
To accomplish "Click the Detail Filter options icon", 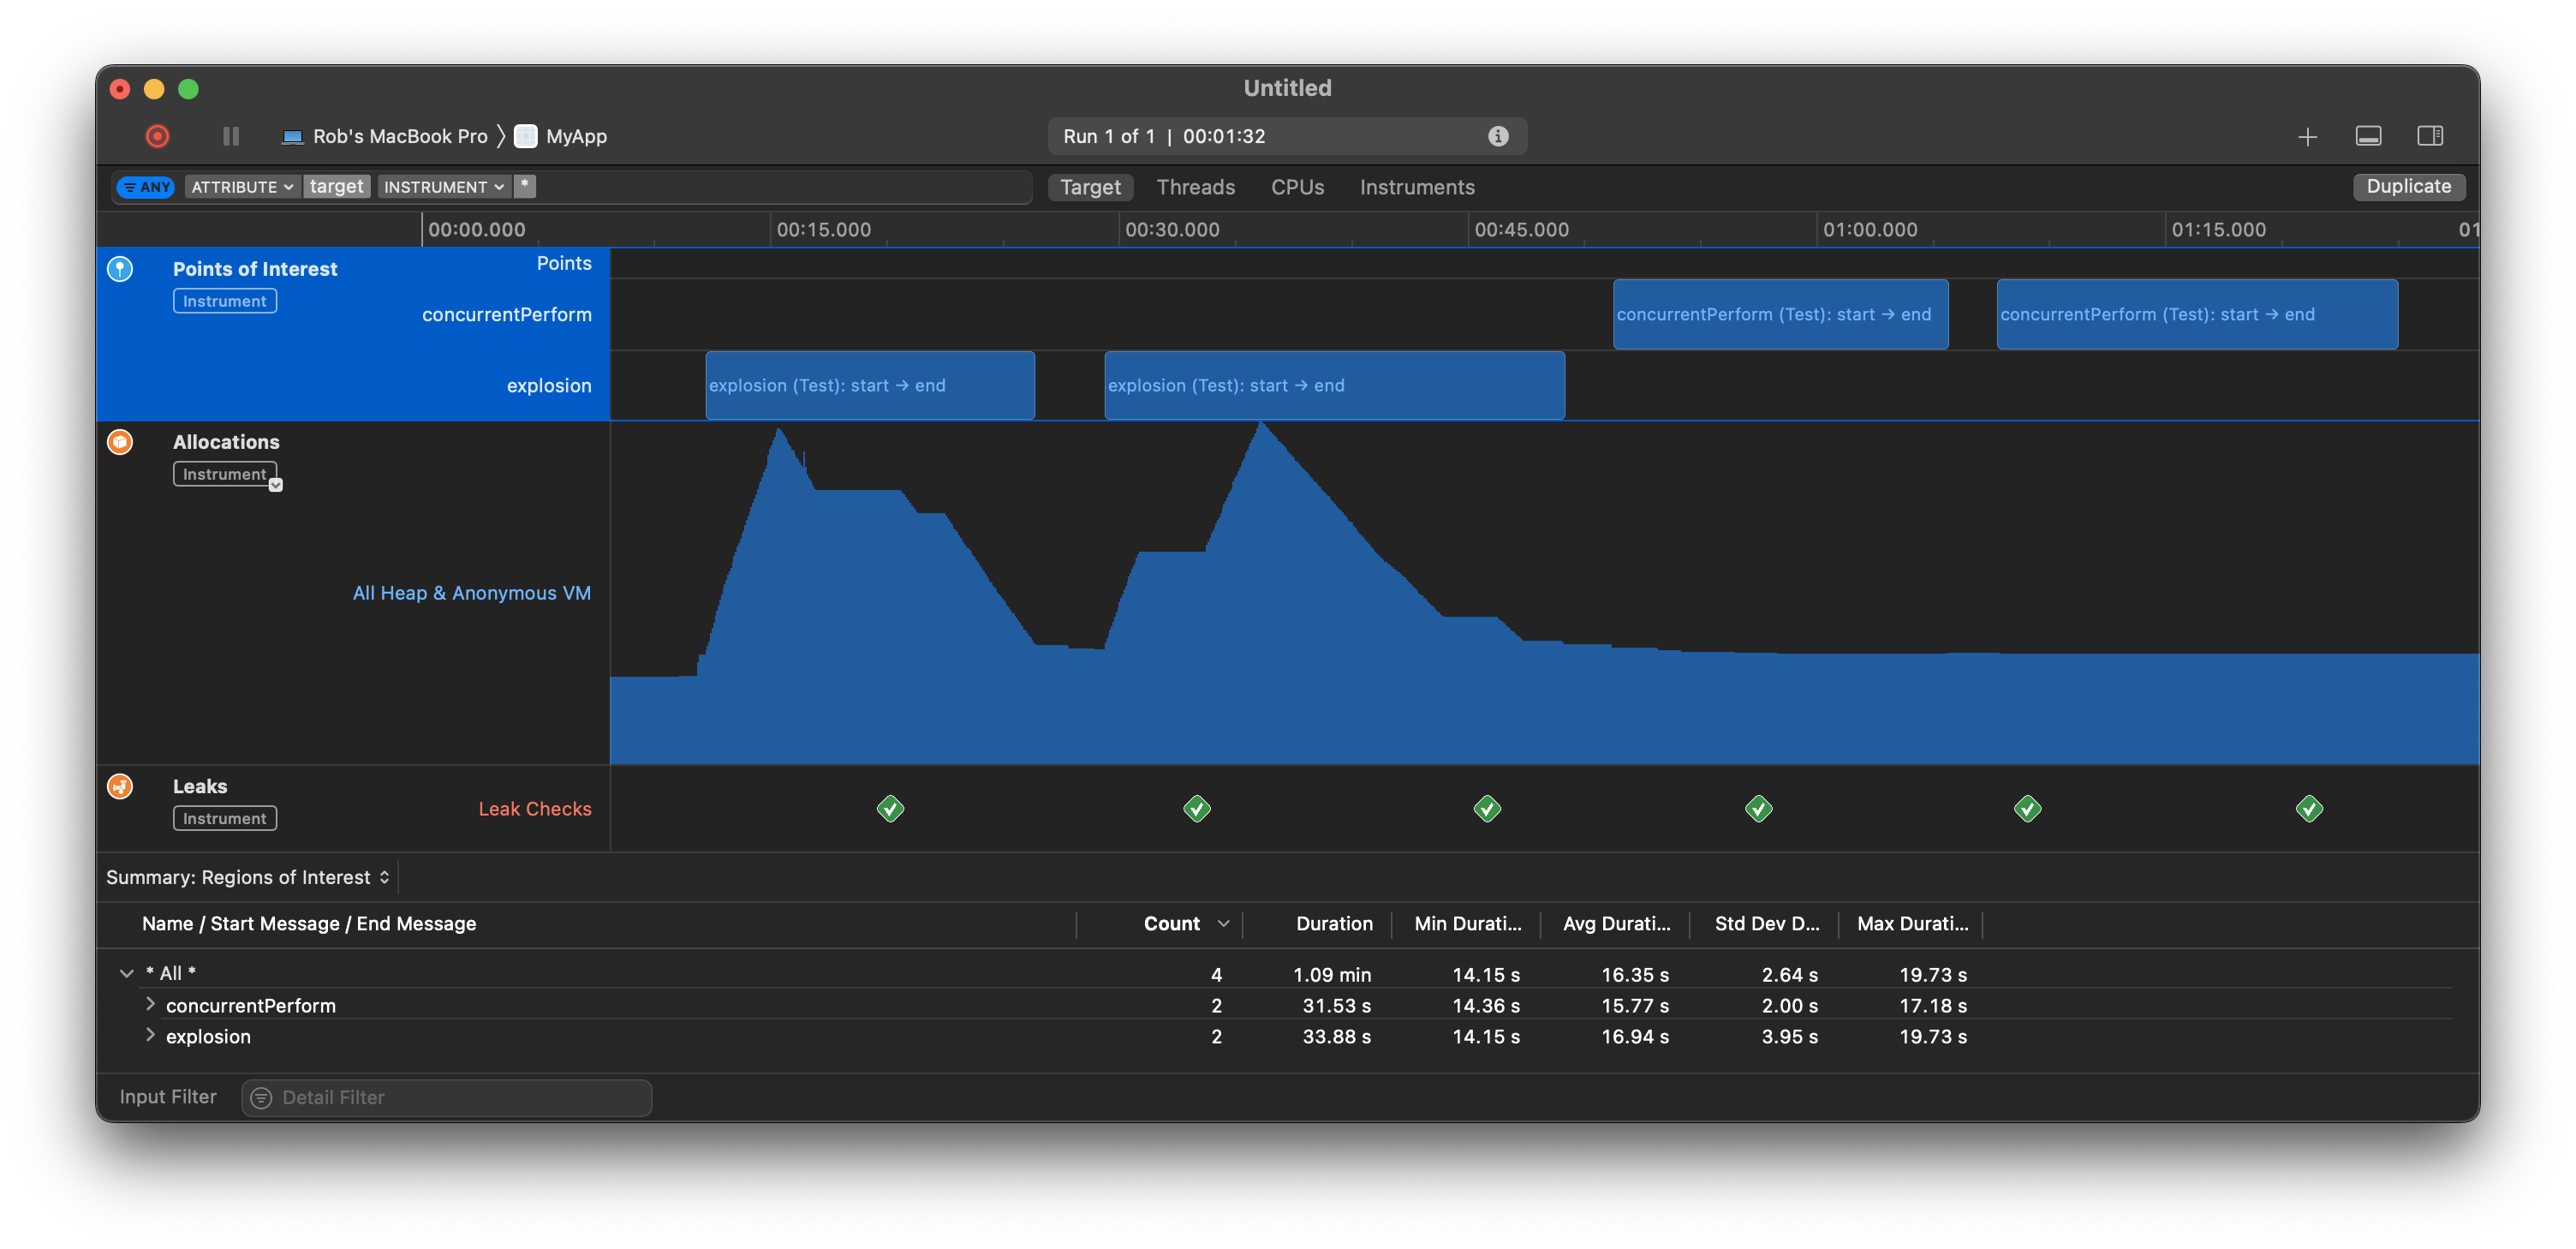I will tap(261, 1098).
